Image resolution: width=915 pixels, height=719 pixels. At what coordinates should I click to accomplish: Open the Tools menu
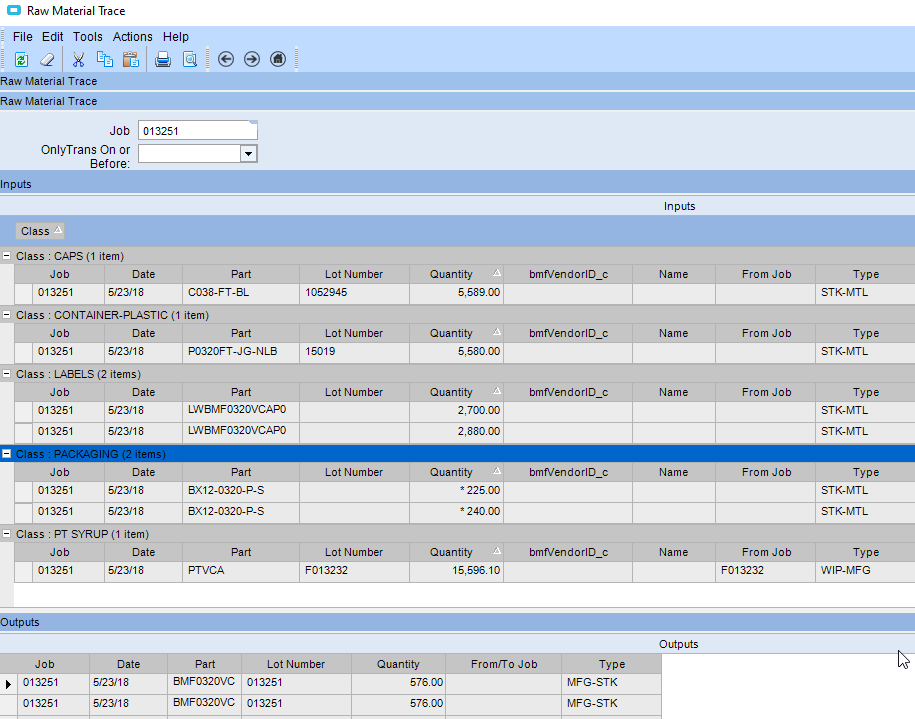click(x=88, y=37)
